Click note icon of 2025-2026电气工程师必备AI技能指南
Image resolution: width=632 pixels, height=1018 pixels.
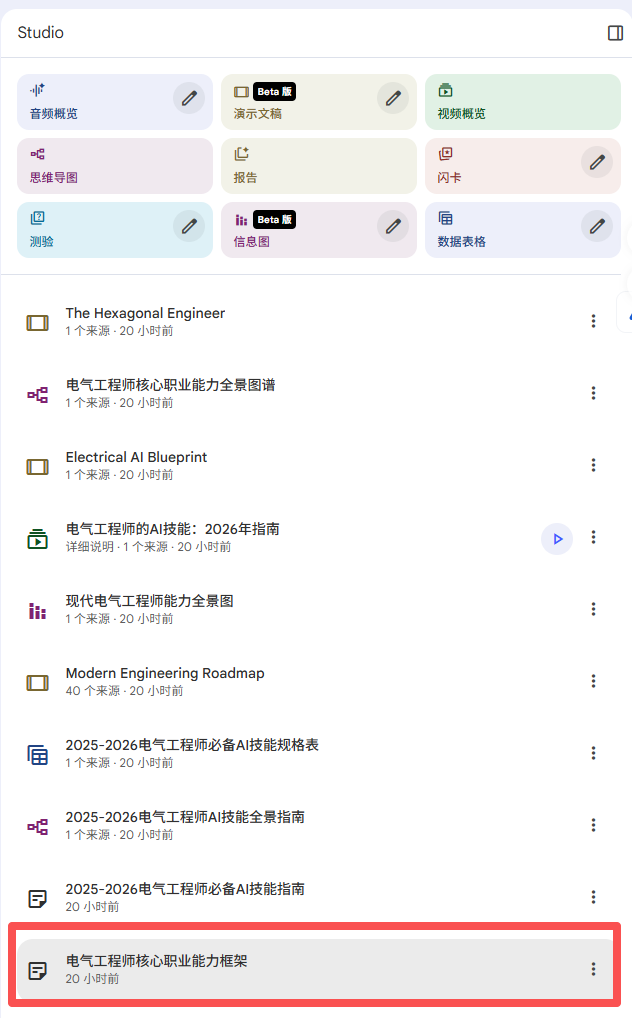(x=38, y=899)
